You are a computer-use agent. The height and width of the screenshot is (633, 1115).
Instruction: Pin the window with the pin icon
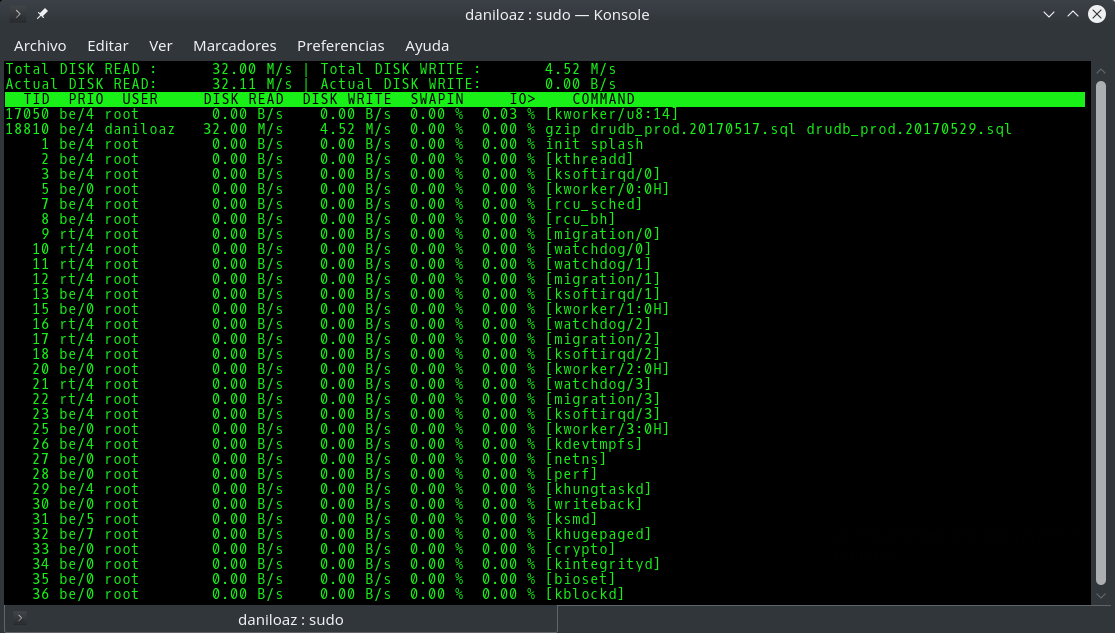point(42,14)
